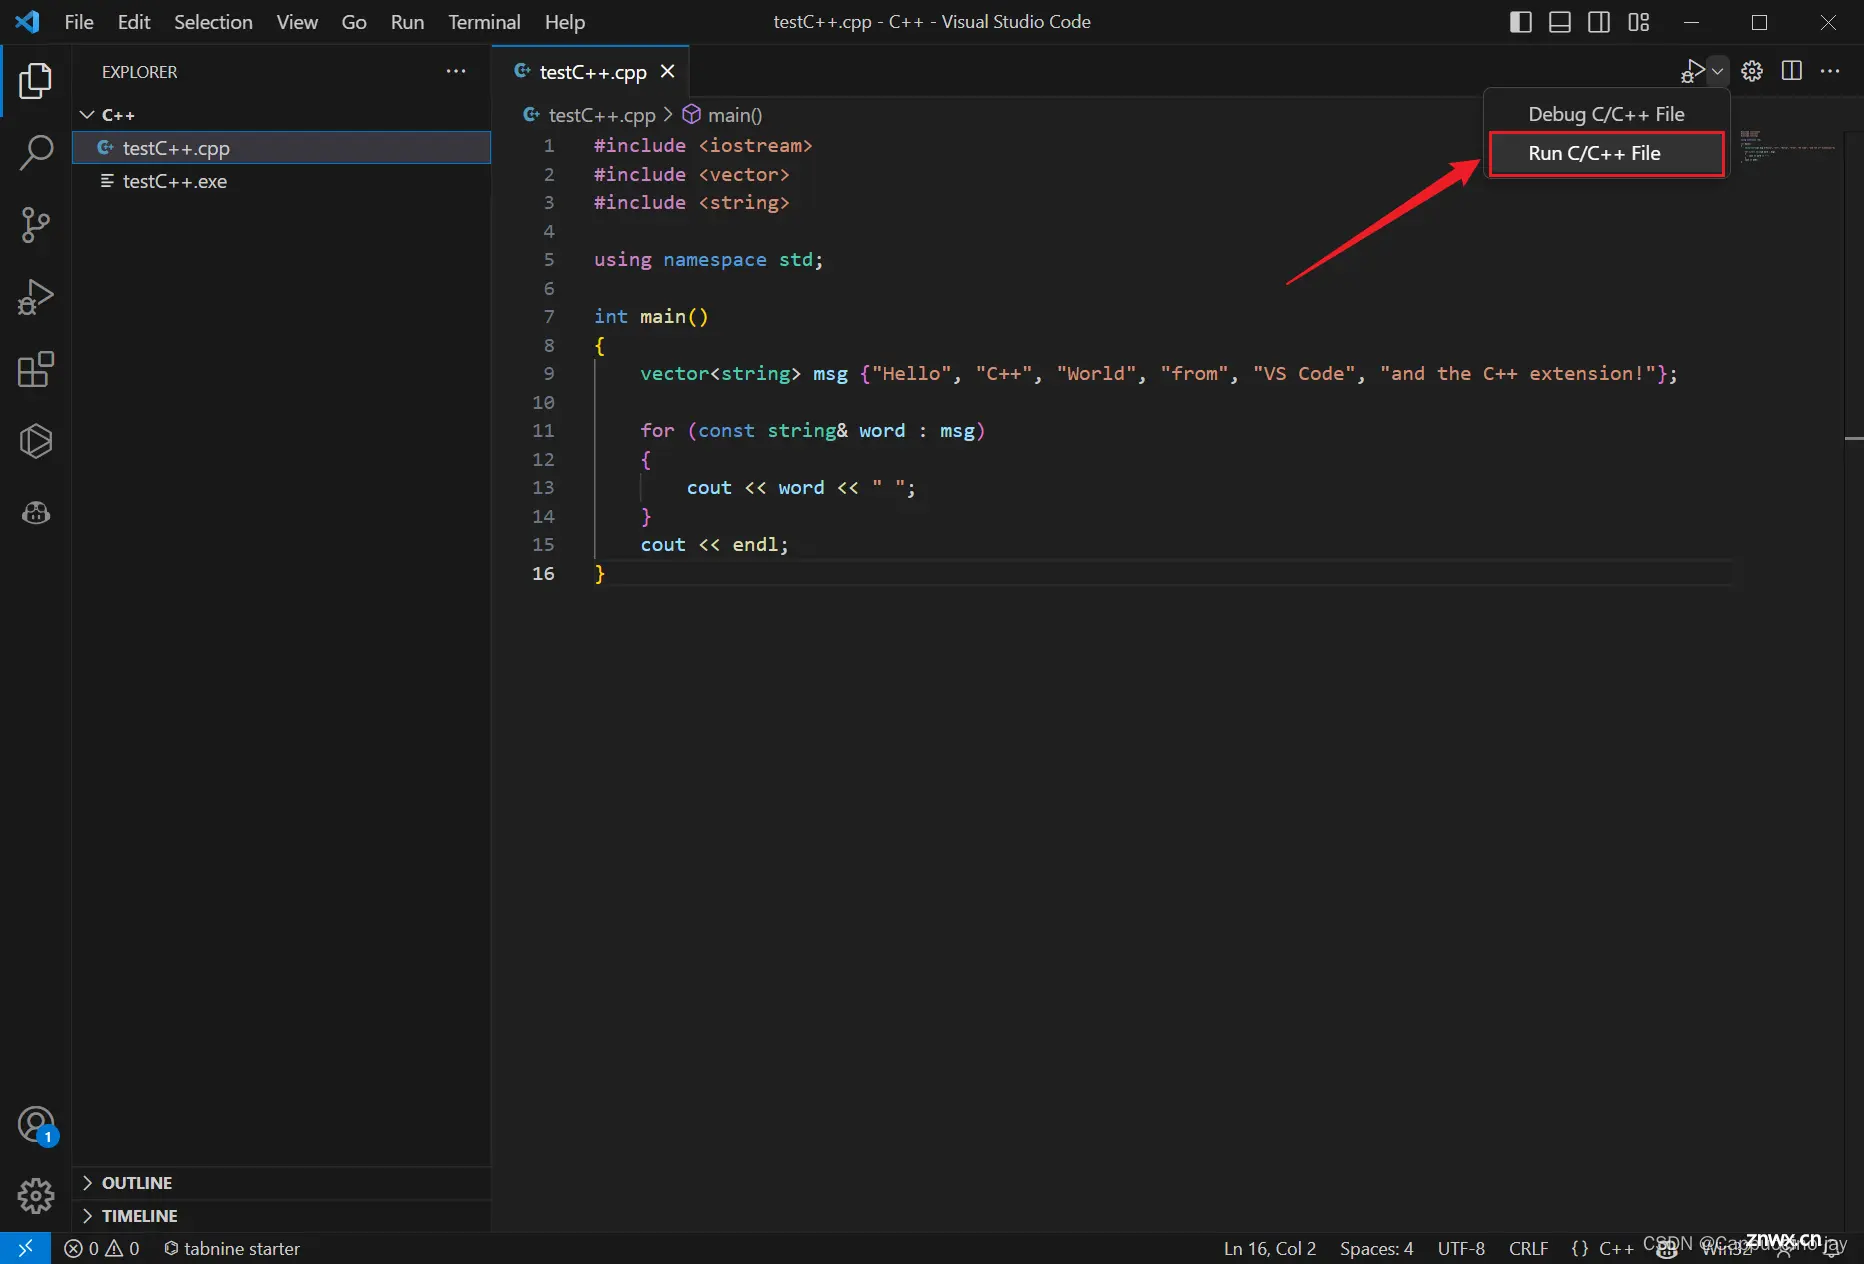Open the Edit menu

click(134, 22)
